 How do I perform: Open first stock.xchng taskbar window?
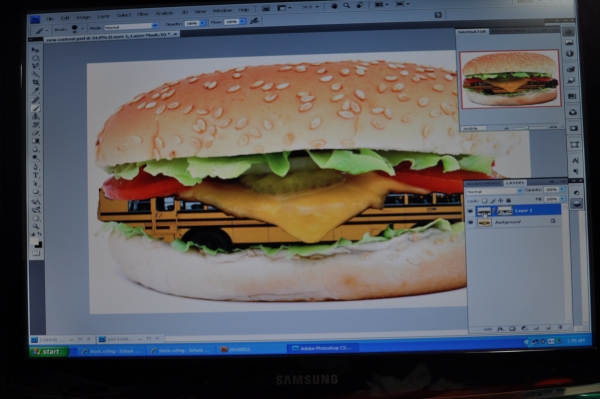point(111,351)
